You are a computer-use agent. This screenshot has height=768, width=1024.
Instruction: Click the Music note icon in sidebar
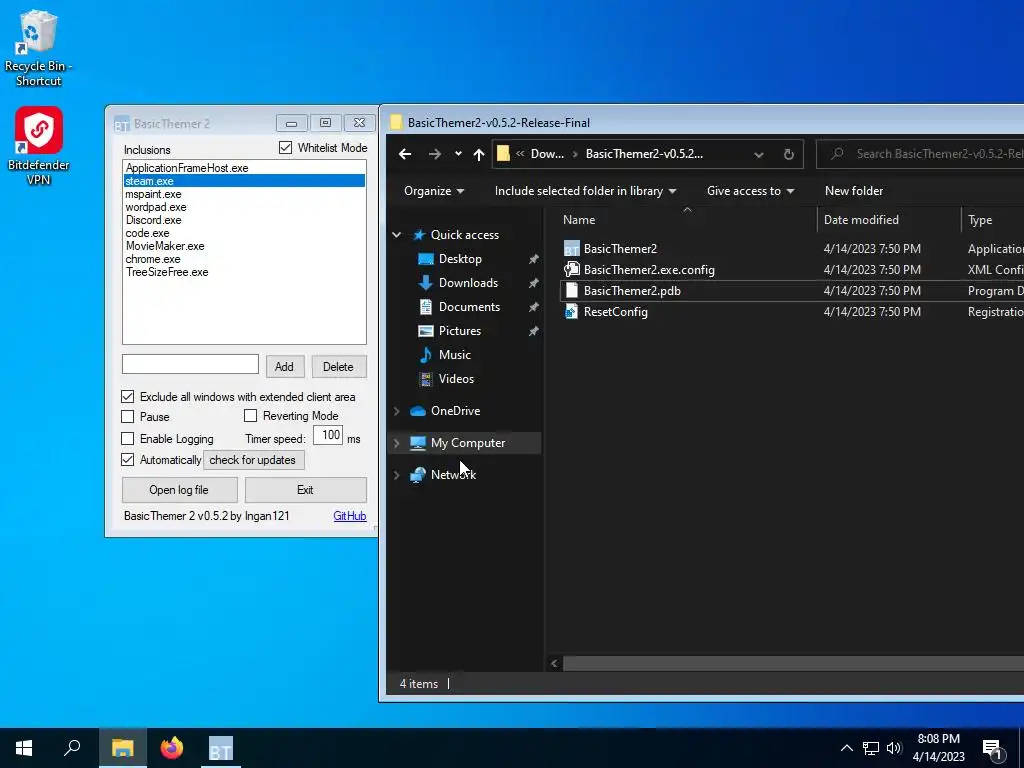tap(425, 355)
